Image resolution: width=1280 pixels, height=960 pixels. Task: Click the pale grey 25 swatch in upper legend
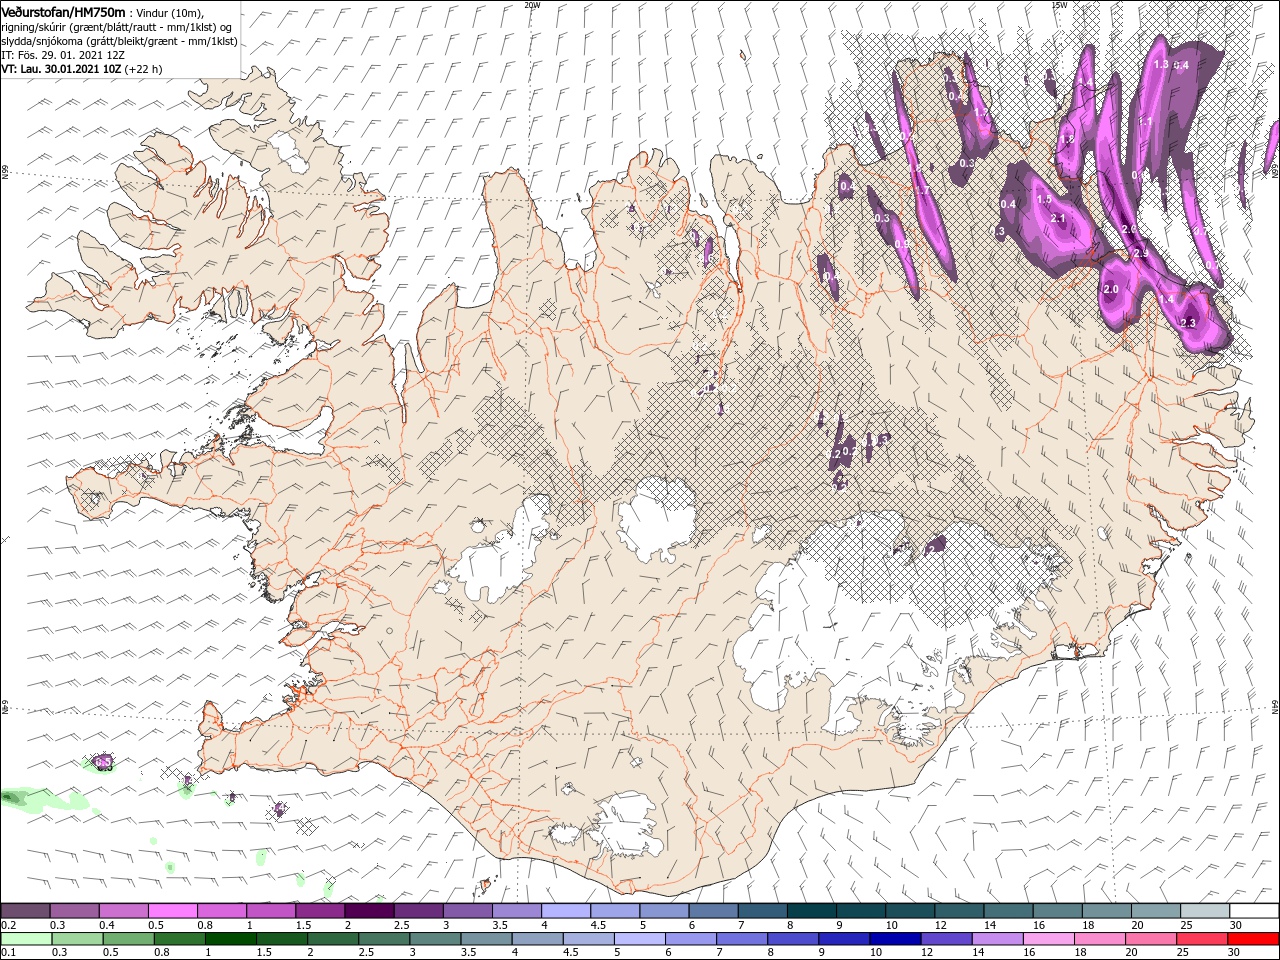[1203, 911]
